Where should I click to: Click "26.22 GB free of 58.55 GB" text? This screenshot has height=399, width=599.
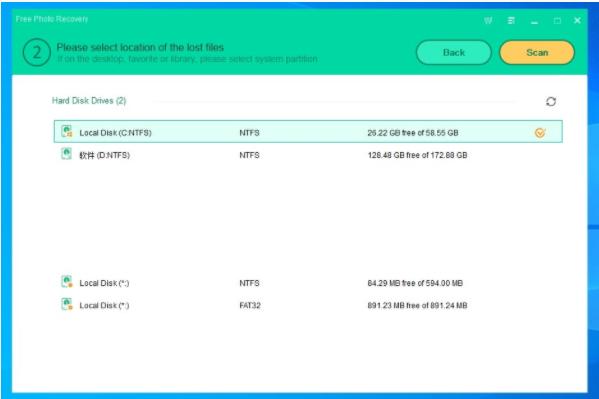413,133
